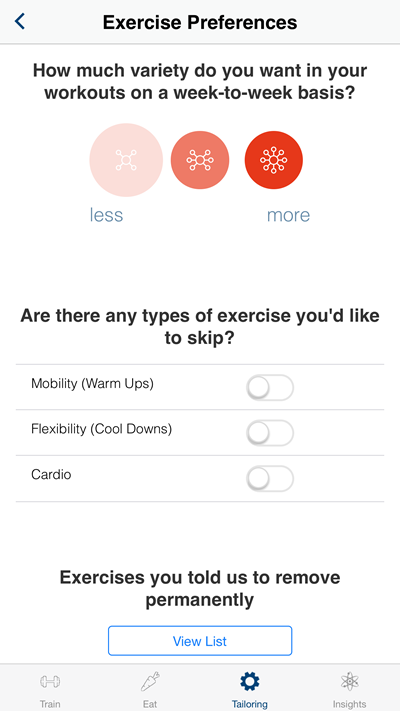Go back using the top-left chevron

click(20, 21)
